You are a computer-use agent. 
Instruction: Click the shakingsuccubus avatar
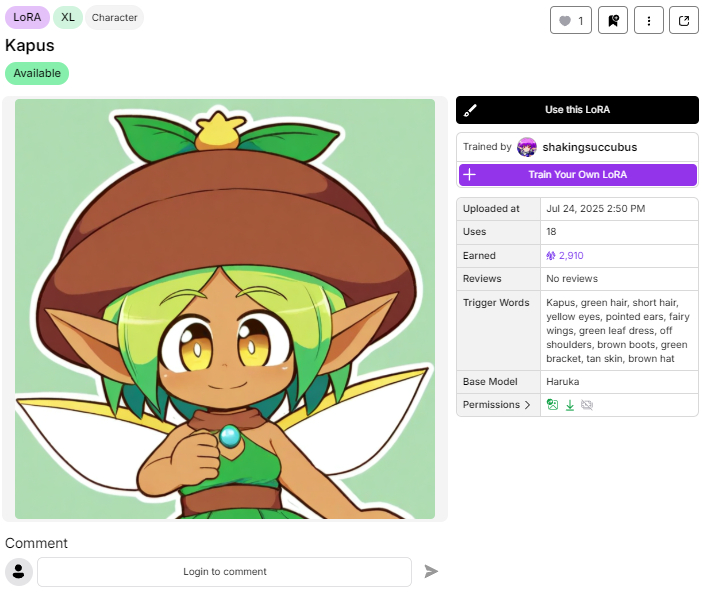[x=527, y=147]
